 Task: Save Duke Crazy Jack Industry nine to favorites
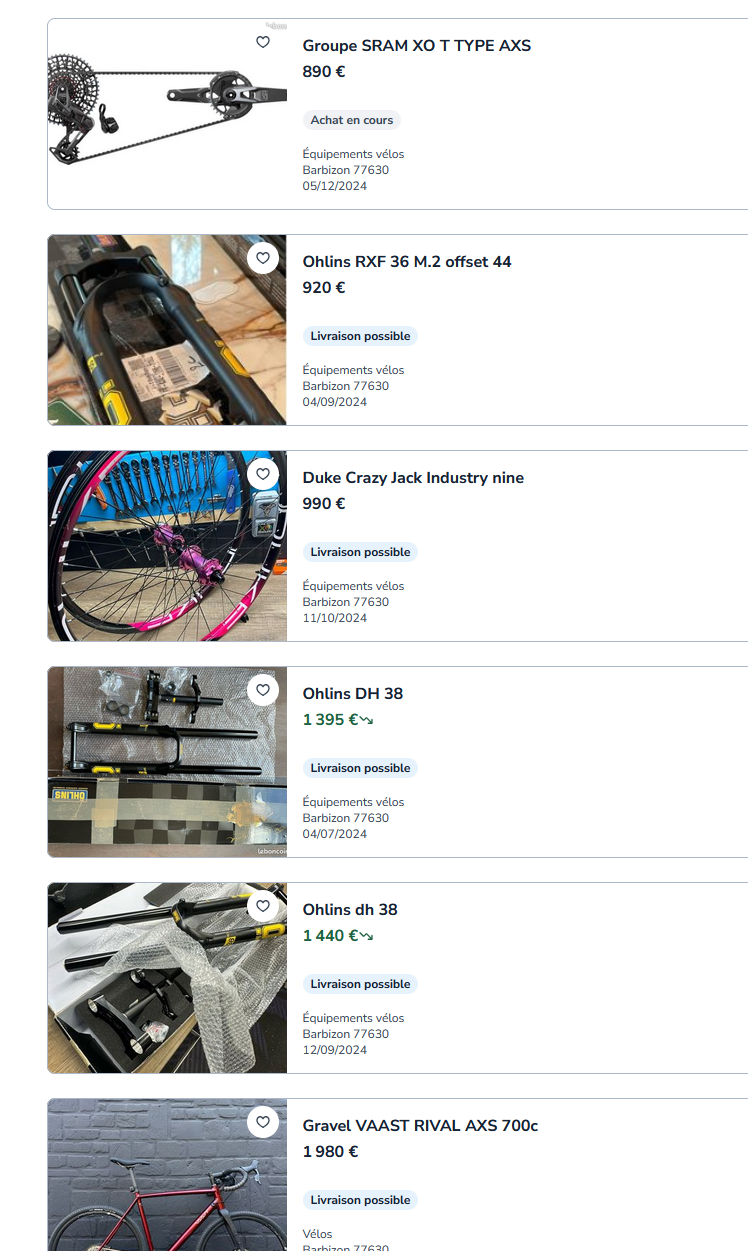pos(263,474)
